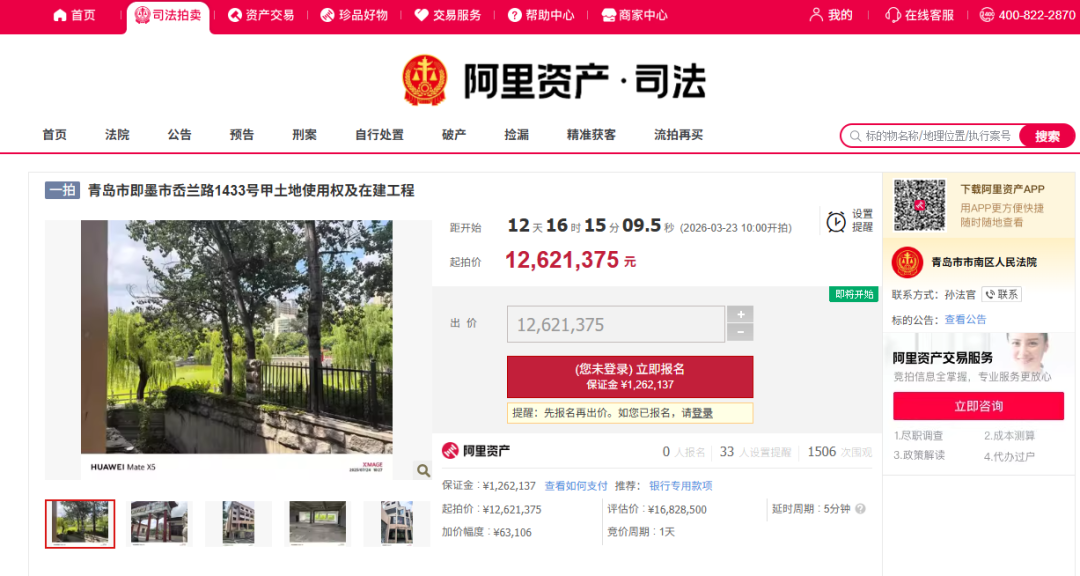Decrease the bid with the minus stepper

[x=740, y=330]
